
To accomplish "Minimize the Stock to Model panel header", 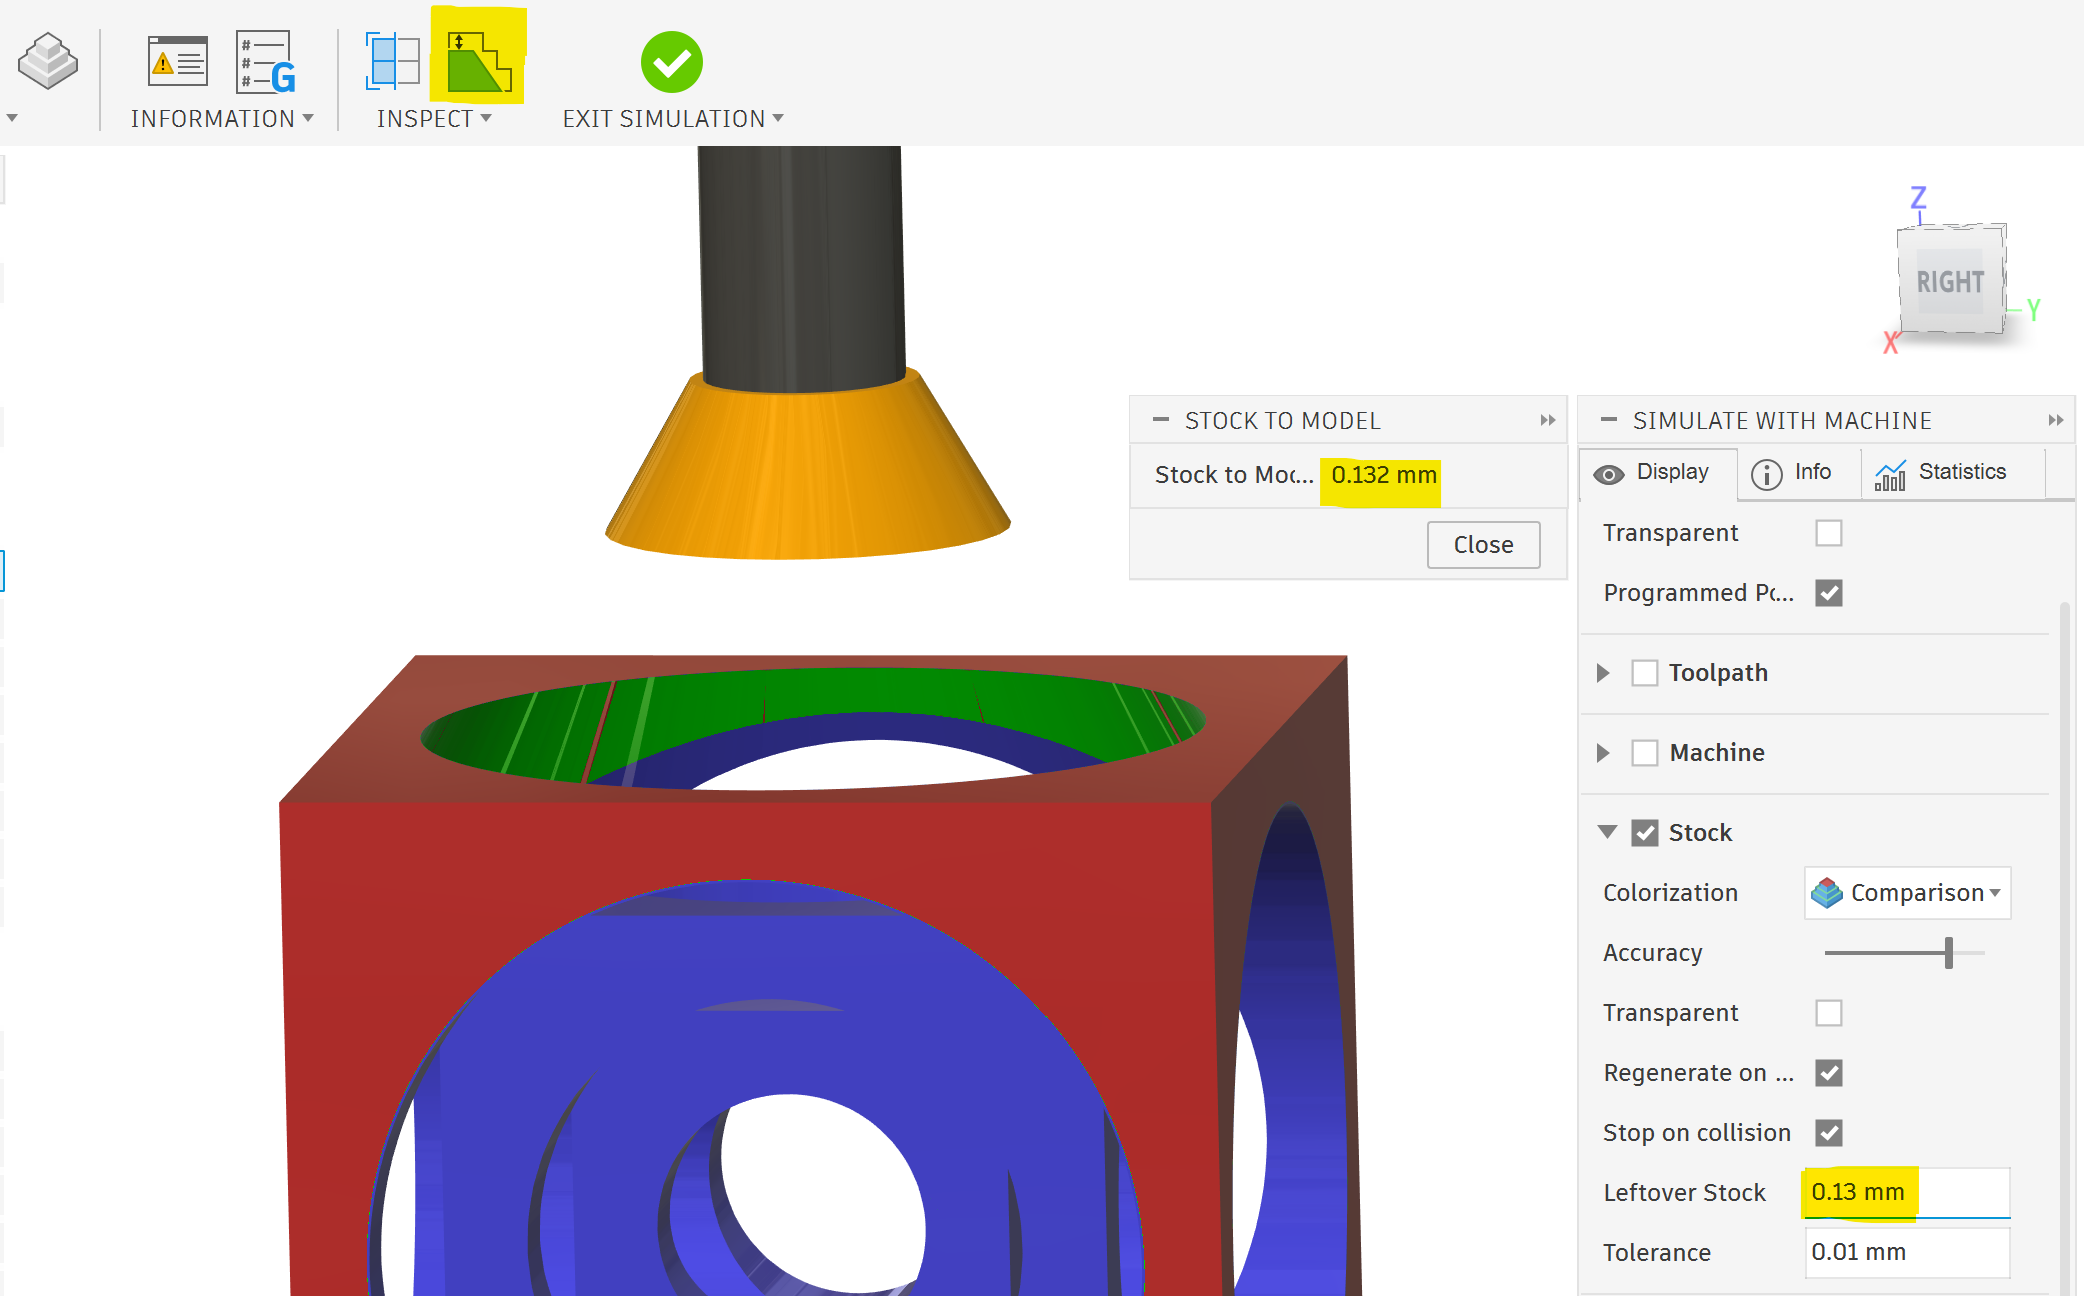I will [x=1161, y=420].
